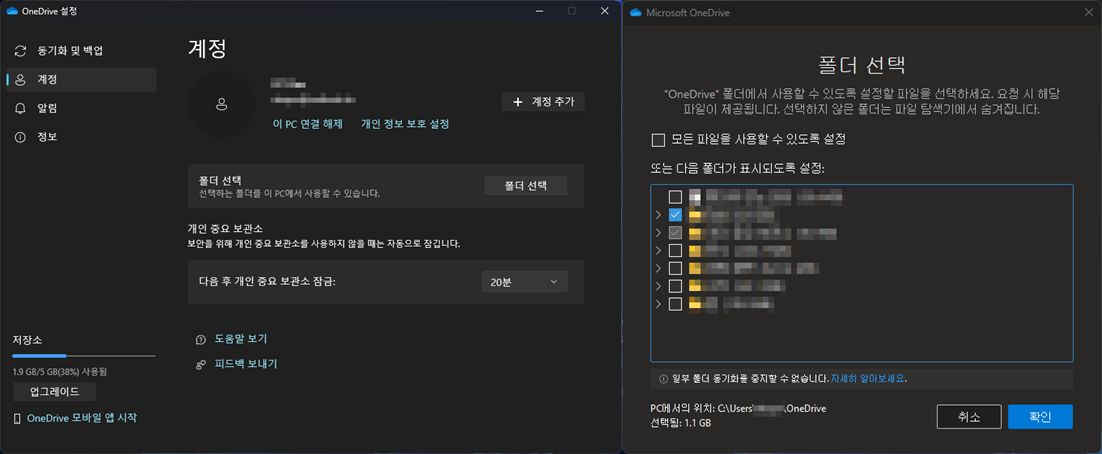
Task: Expand the folder with the grayed checked checkbox
Action: click(x=659, y=233)
